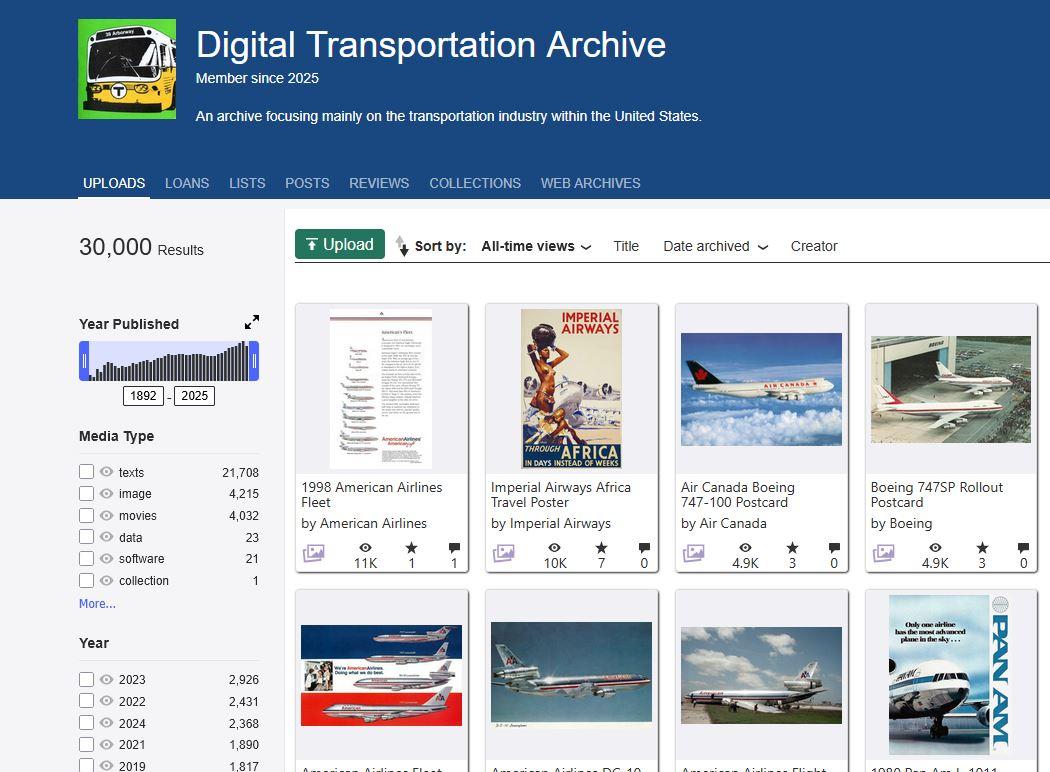Switch to the COLLECTIONS tab
The height and width of the screenshot is (772, 1050).
(475, 183)
